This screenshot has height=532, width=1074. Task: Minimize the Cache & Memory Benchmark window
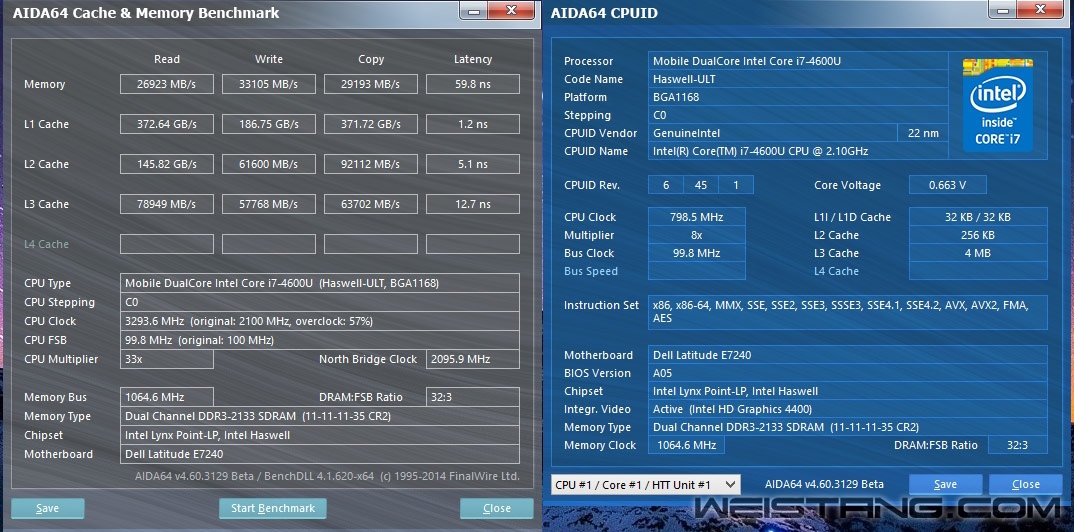pyautogui.click(x=473, y=10)
